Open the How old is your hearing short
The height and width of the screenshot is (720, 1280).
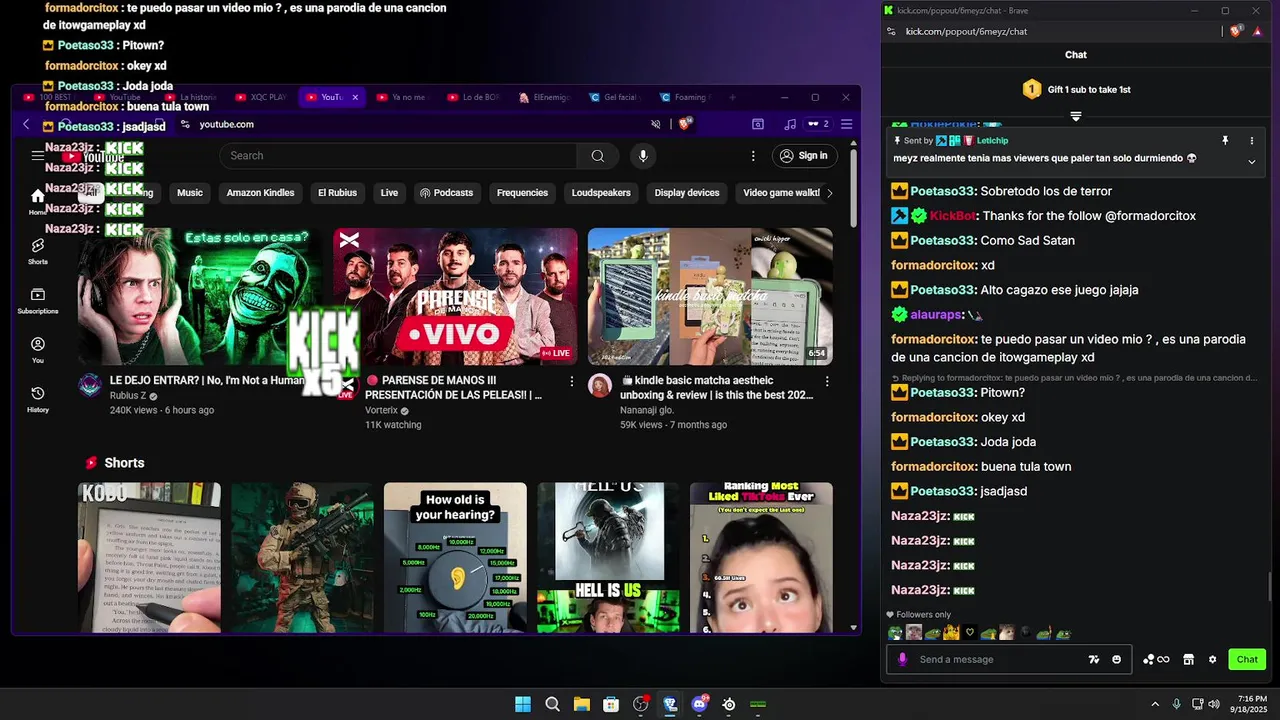455,558
